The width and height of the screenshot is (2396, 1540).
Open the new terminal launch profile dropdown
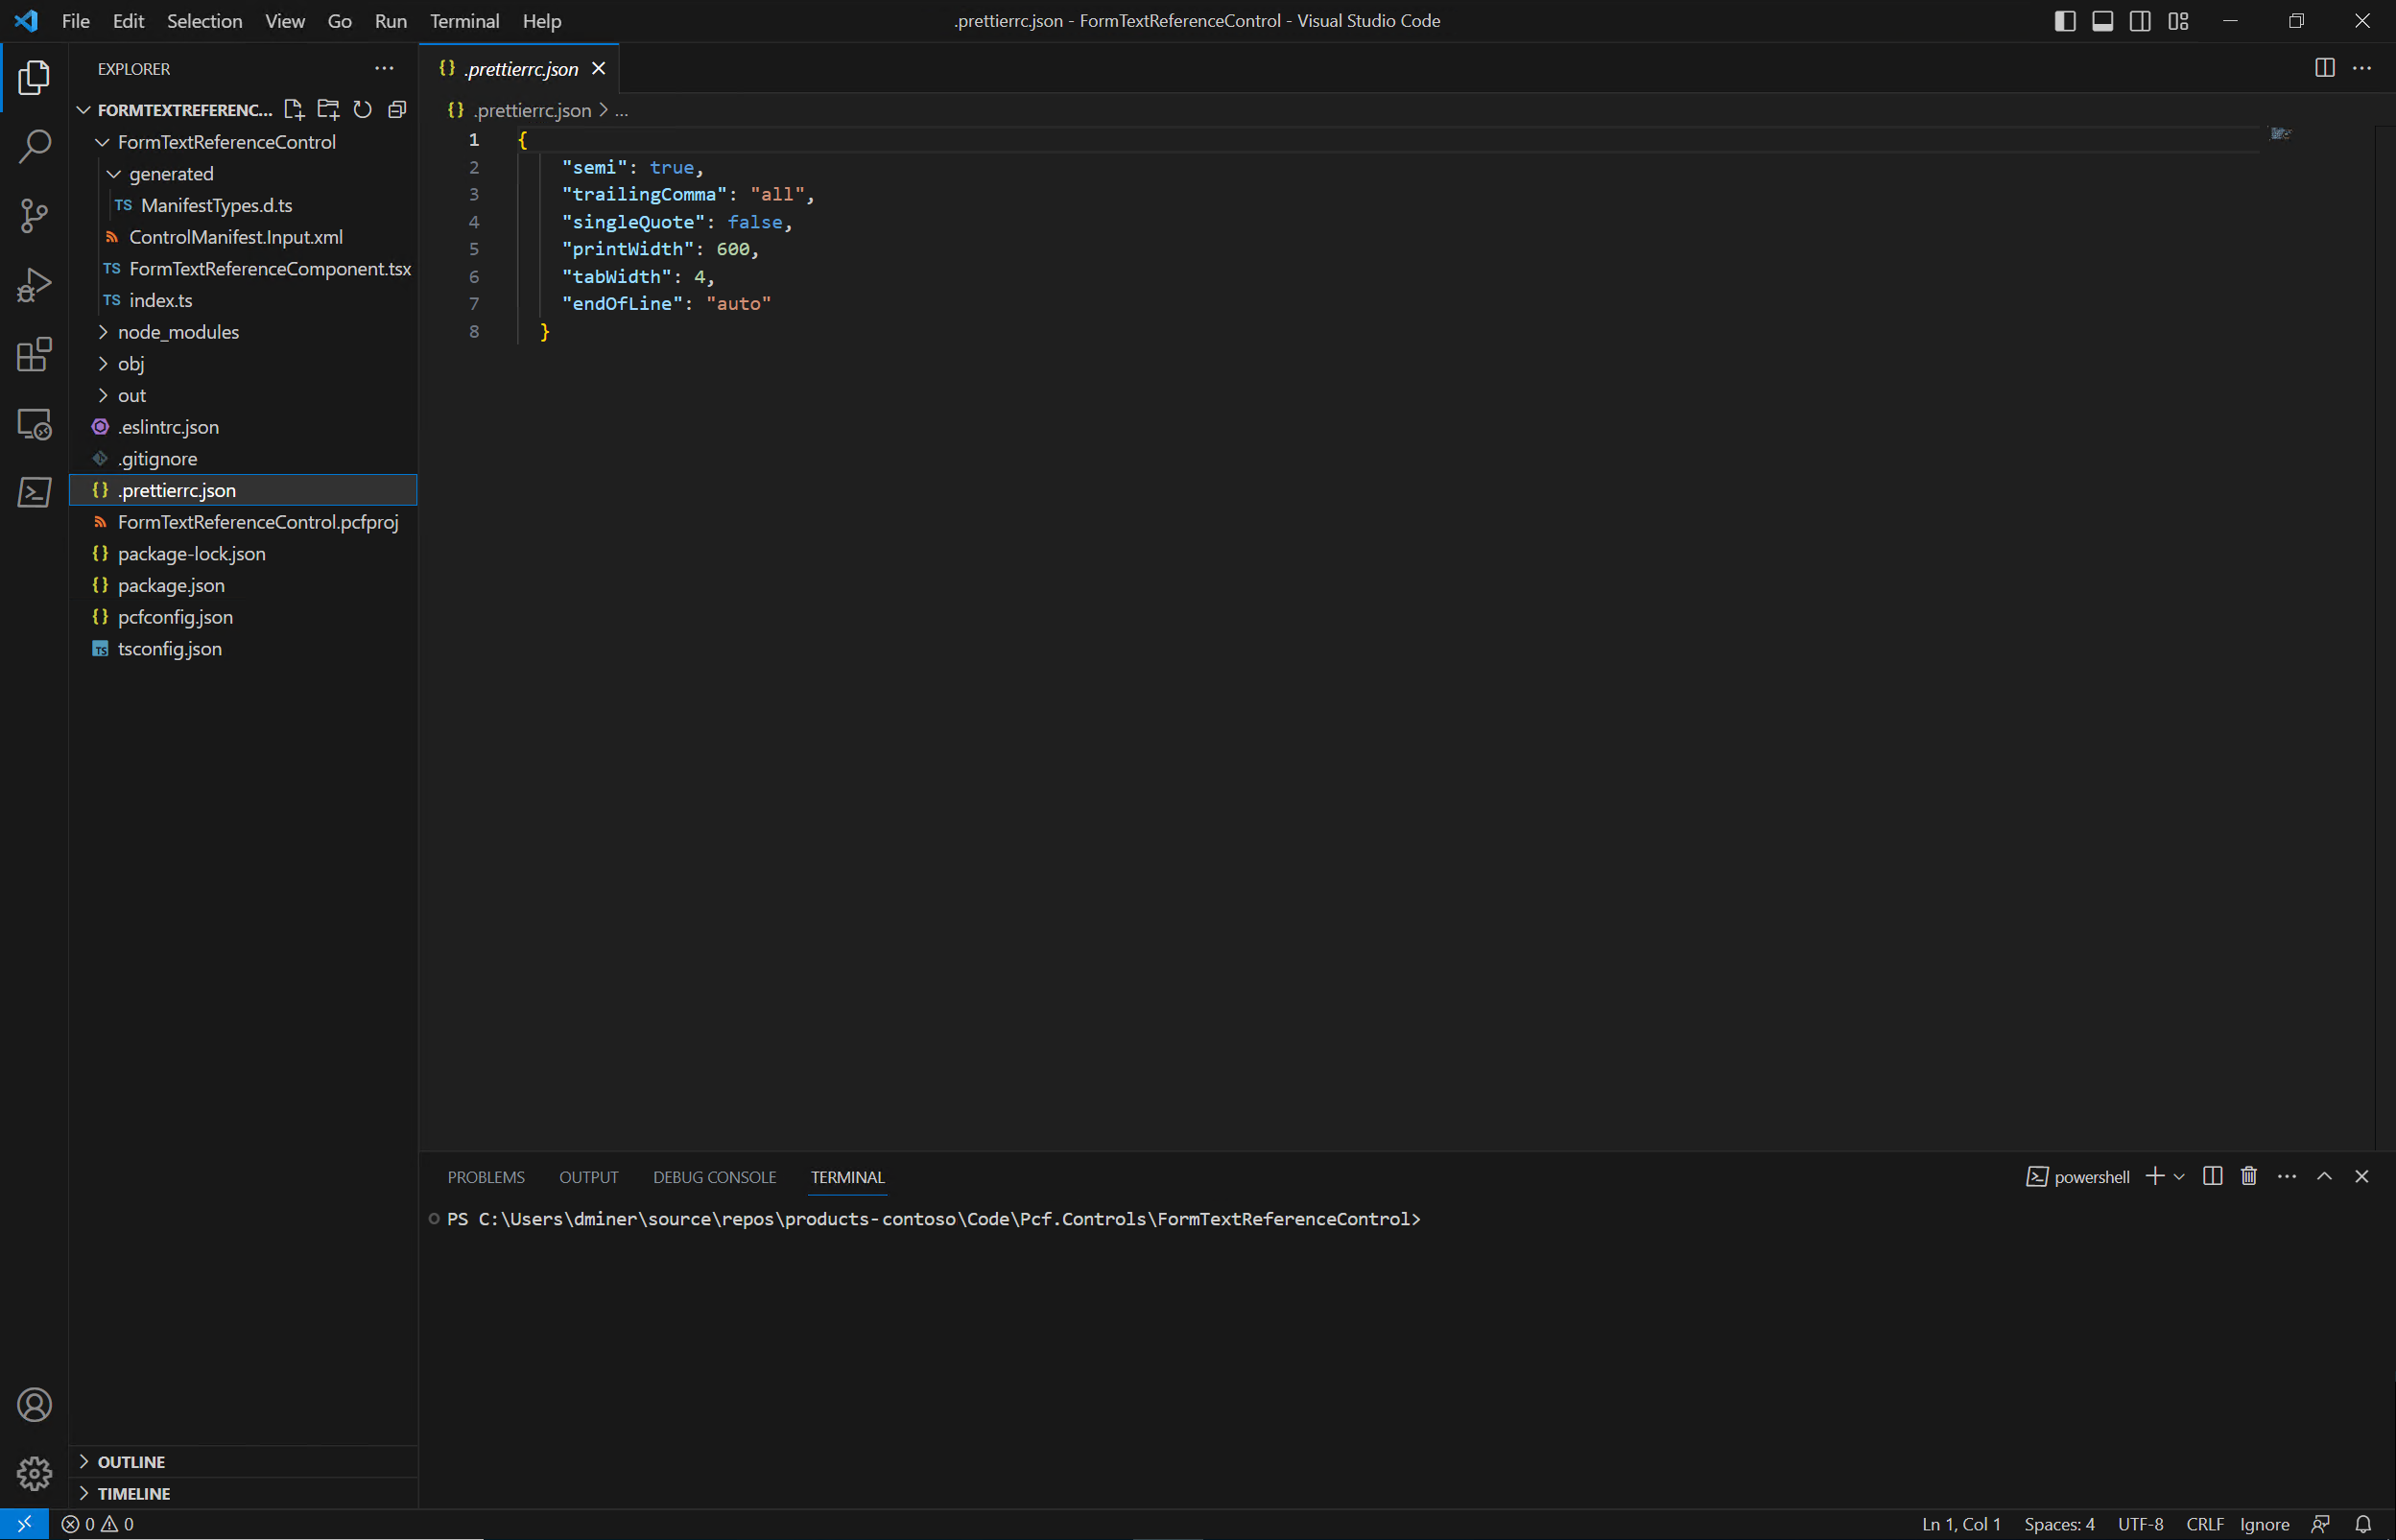tap(2180, 1177)
